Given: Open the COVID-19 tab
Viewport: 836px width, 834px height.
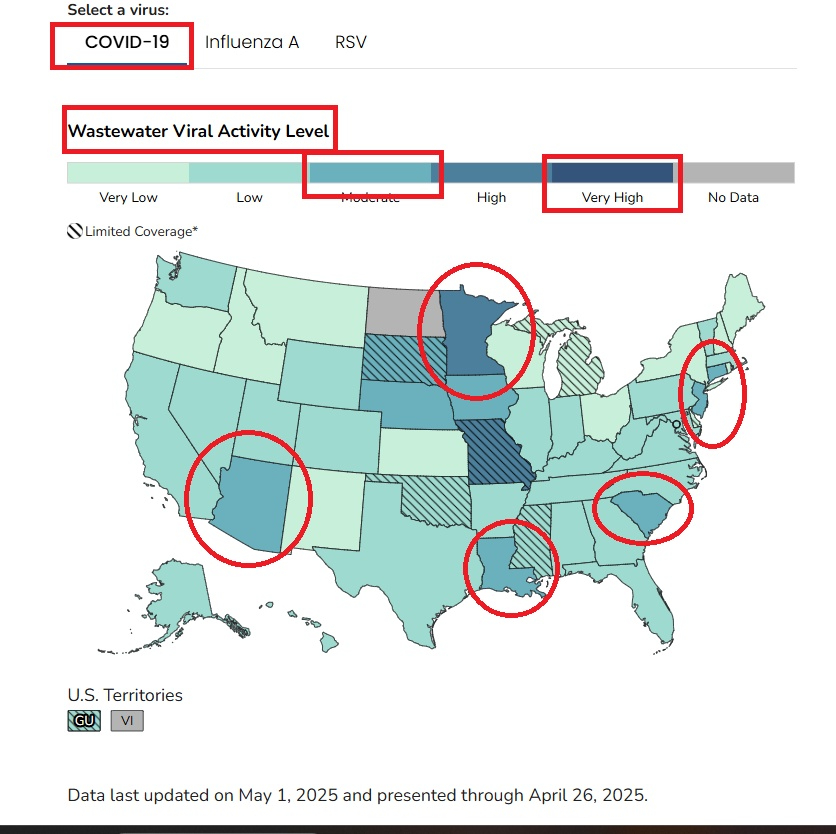Looking at the screenshot, I should (x=127, y=42).
